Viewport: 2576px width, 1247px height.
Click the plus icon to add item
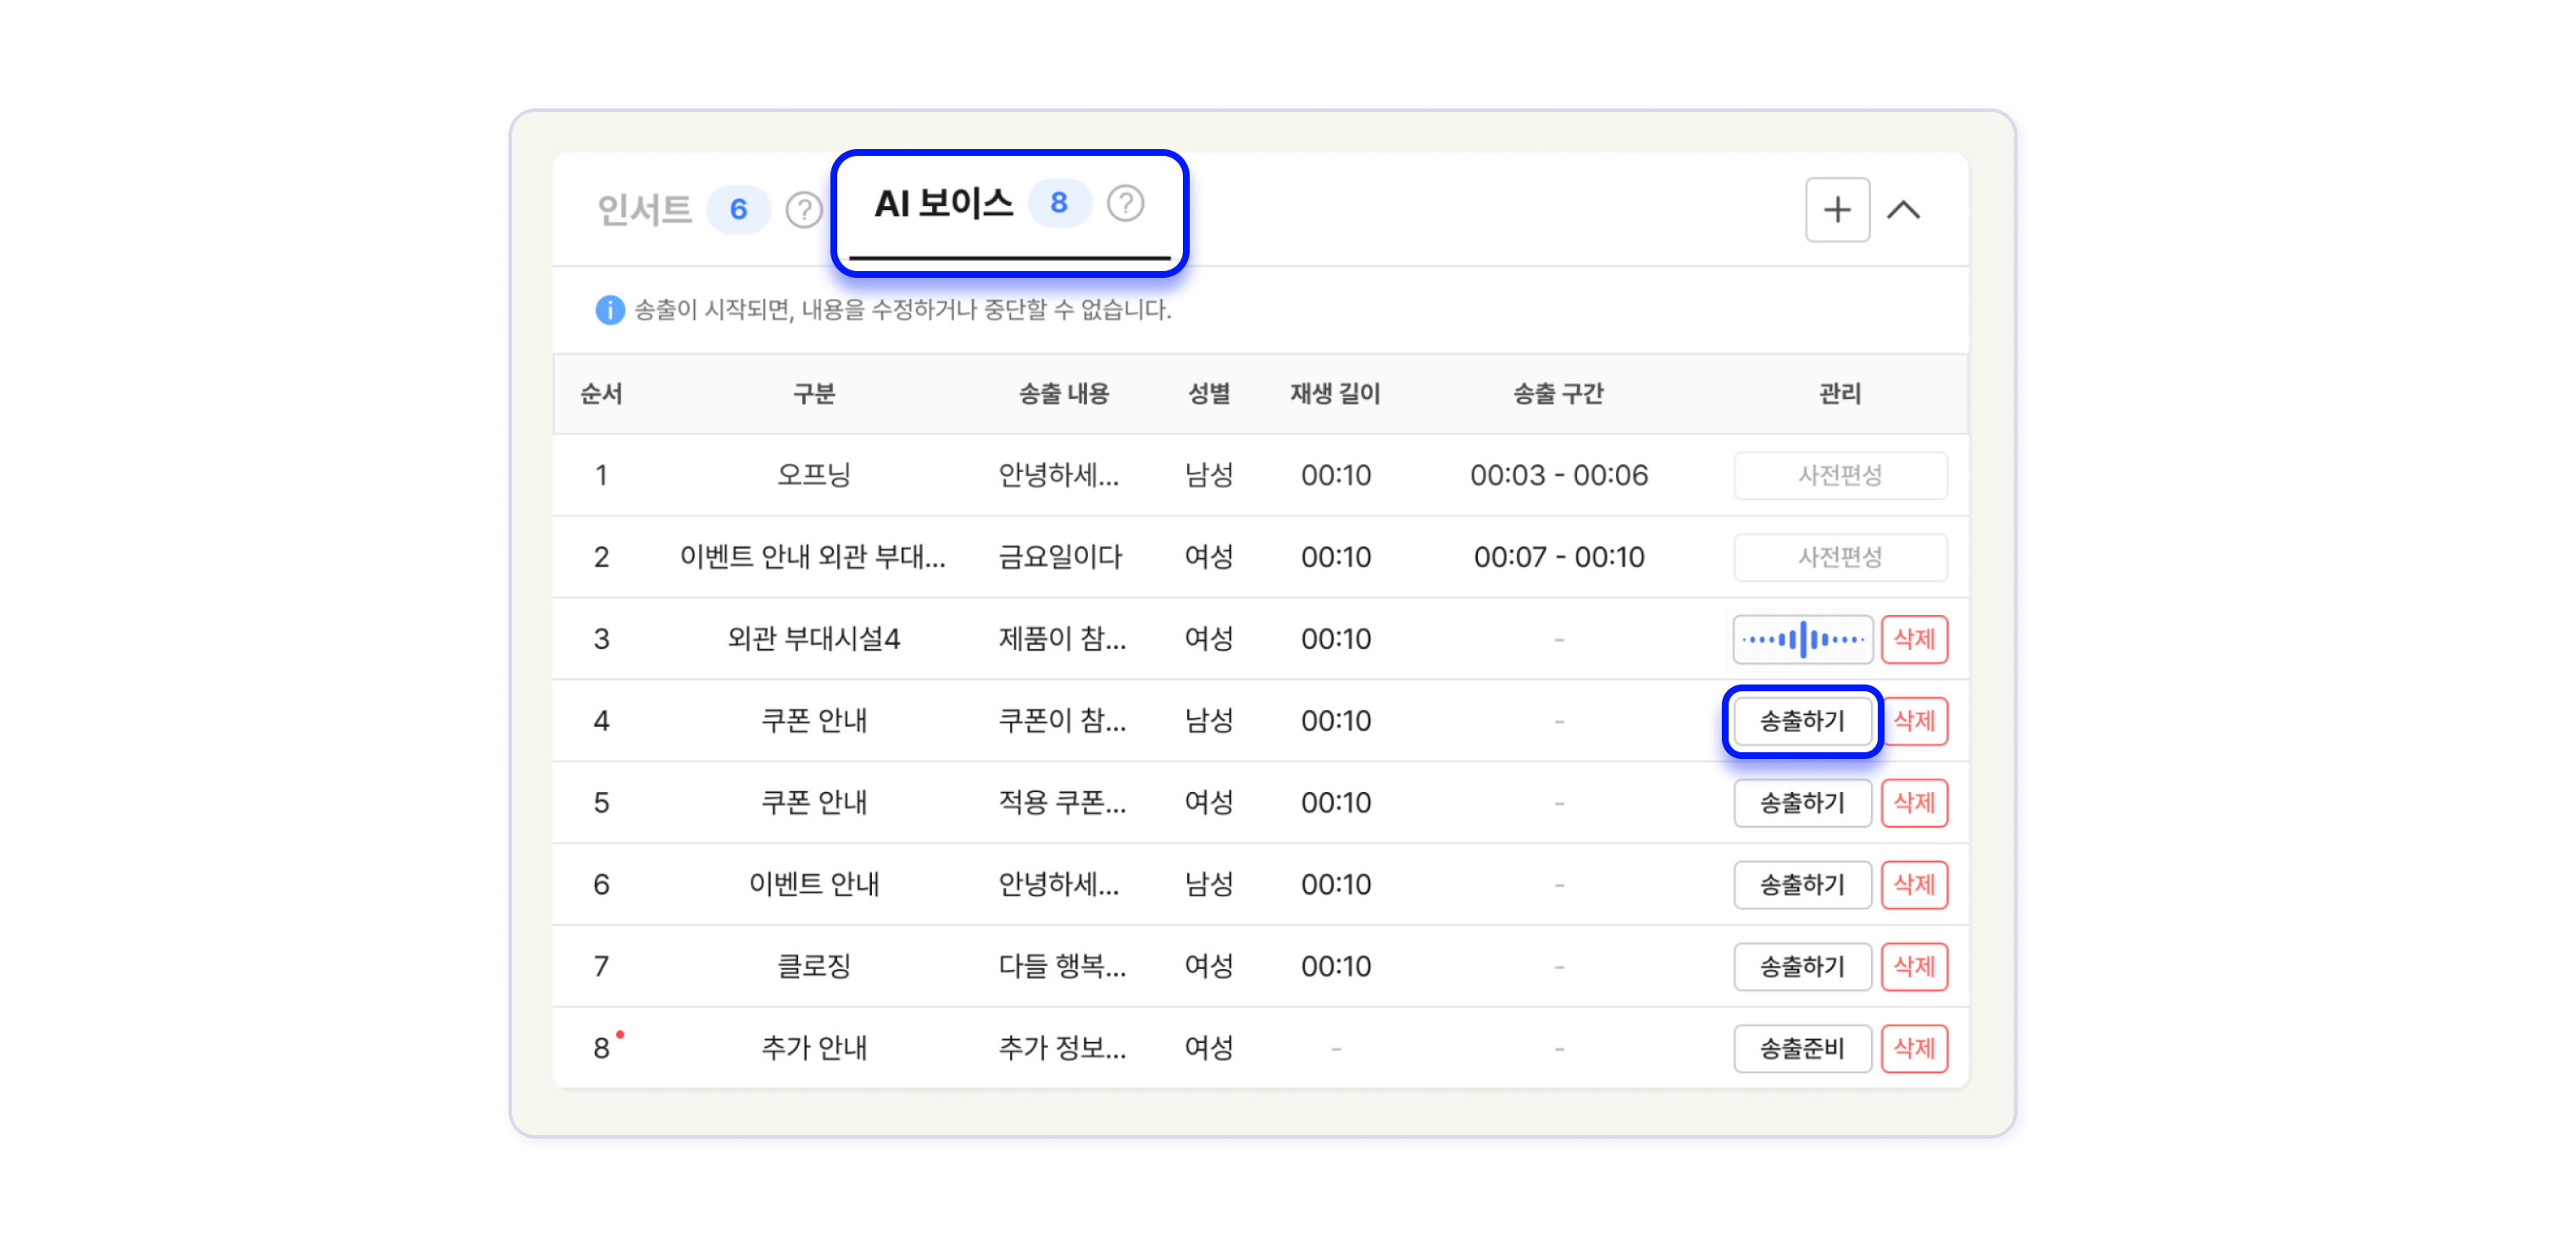tap(1836, 210)
